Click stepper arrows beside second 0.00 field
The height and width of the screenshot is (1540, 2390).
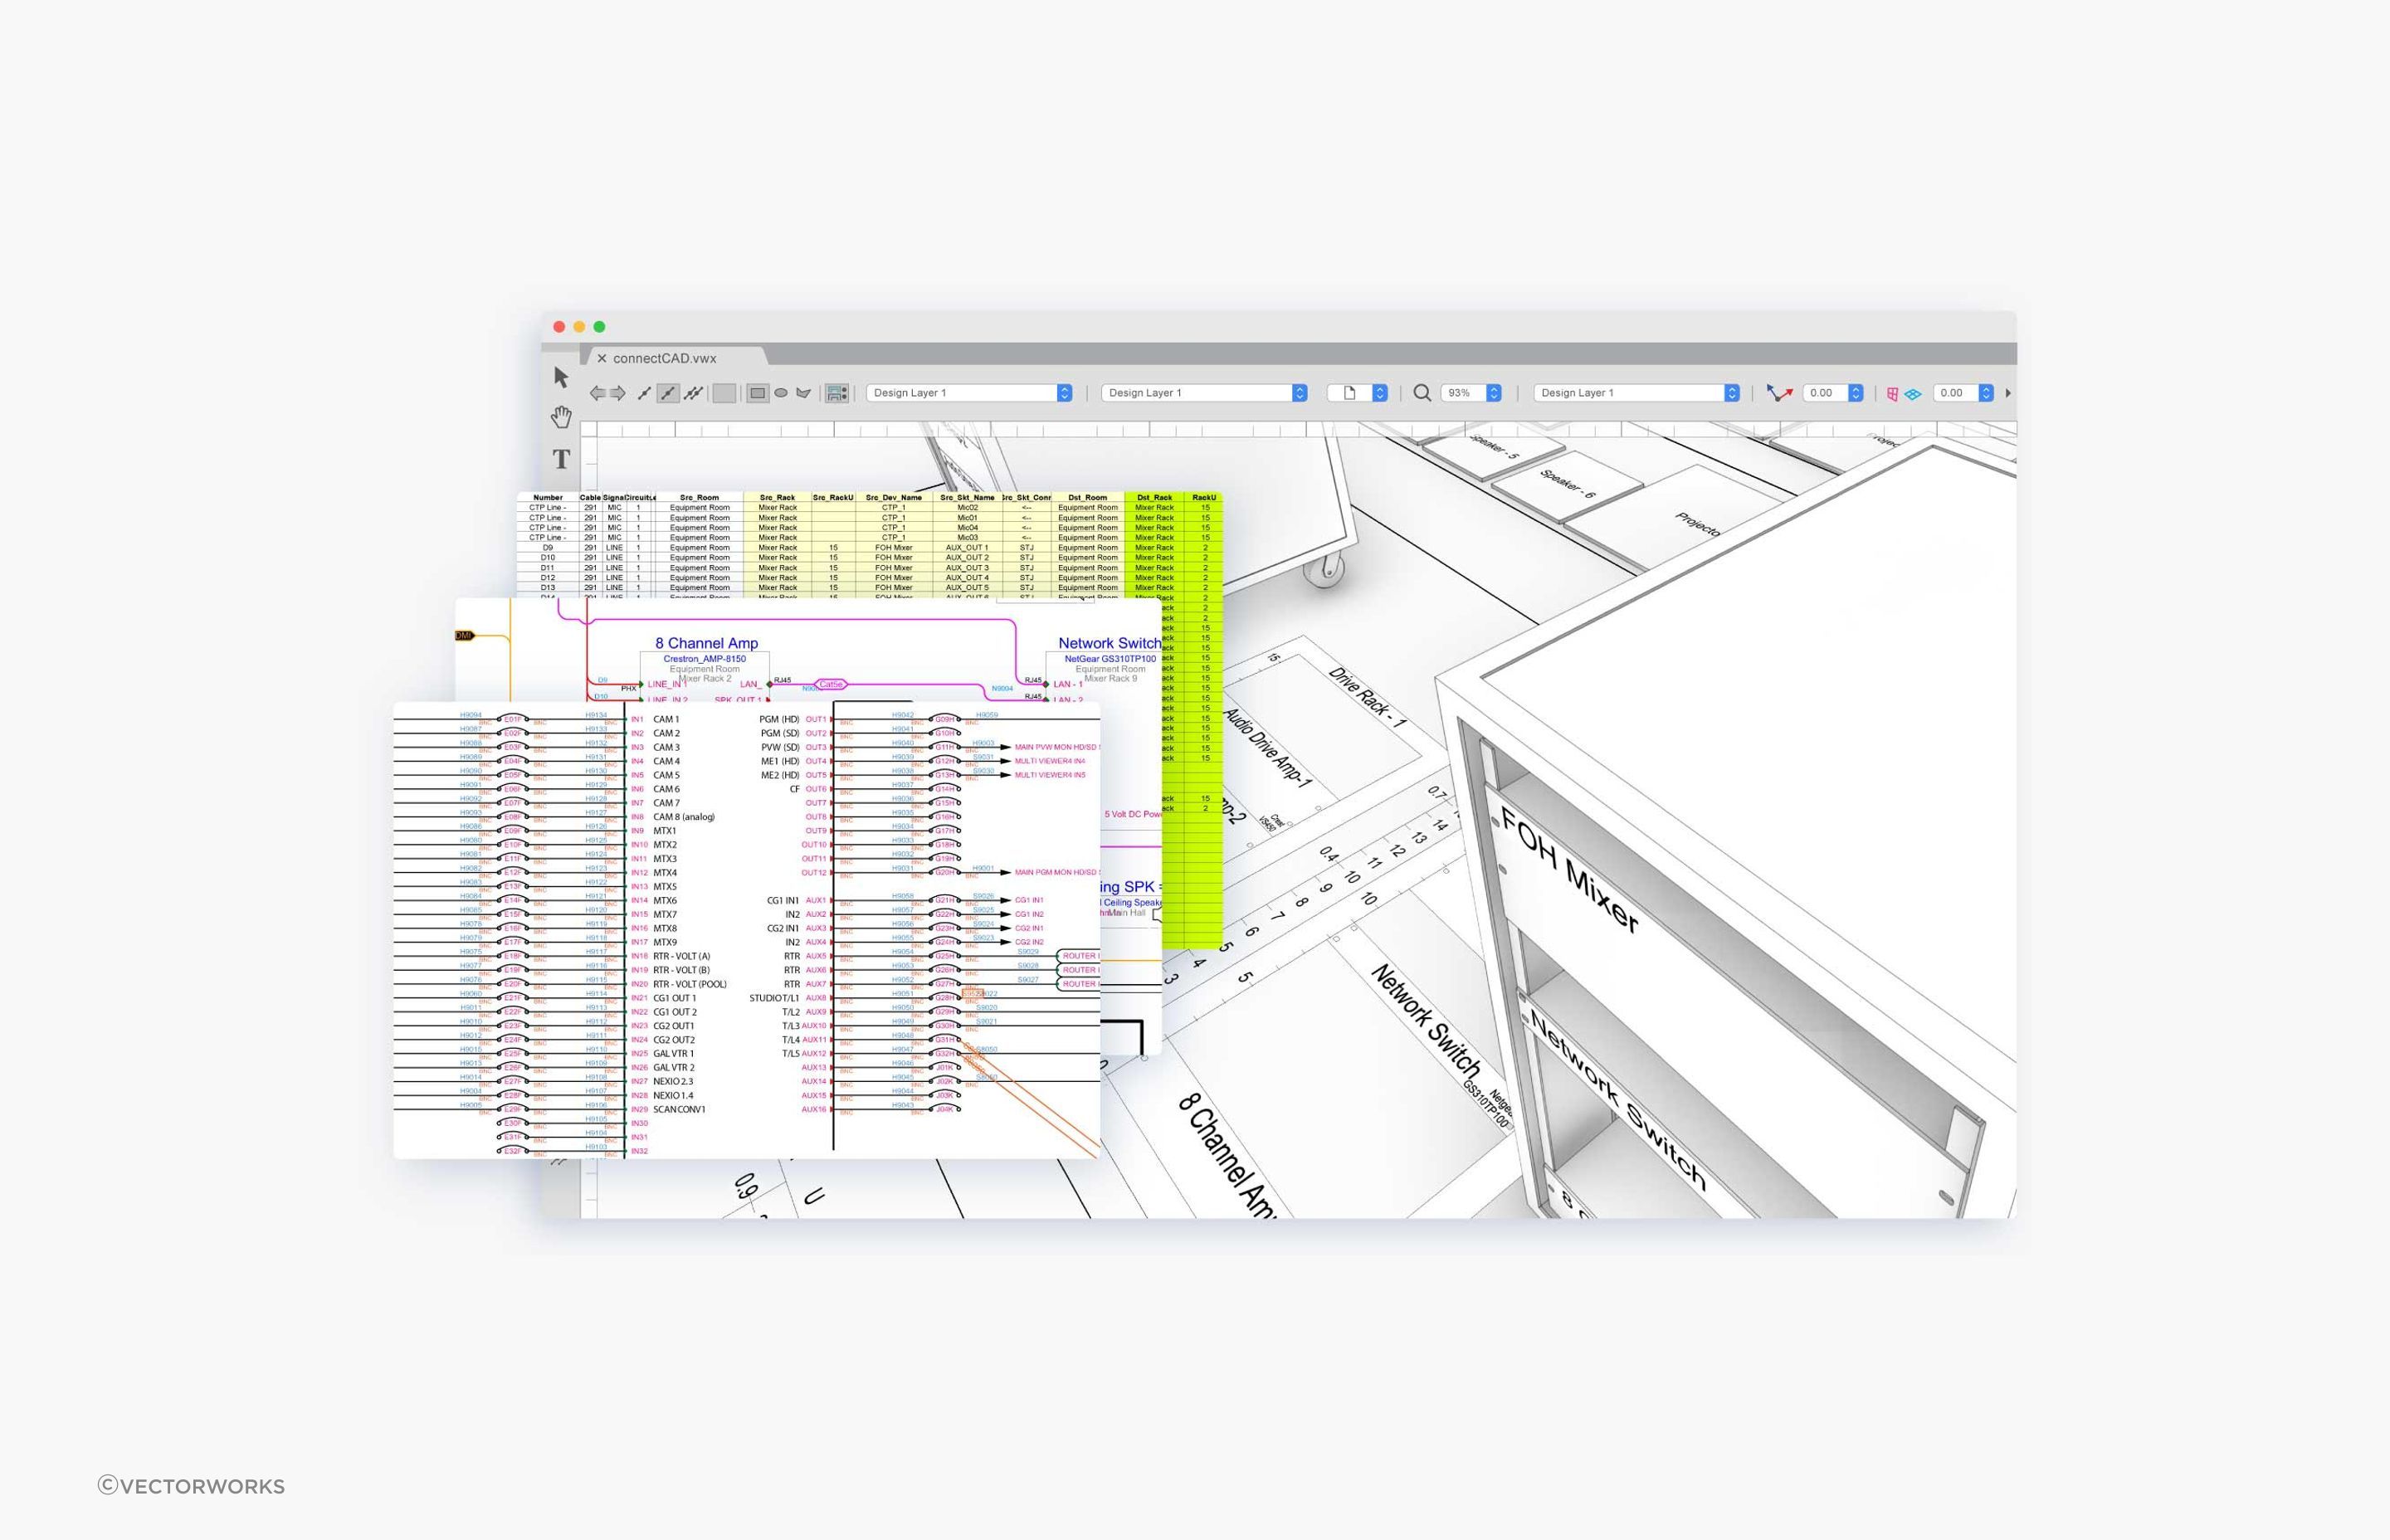pos(1987,393)
